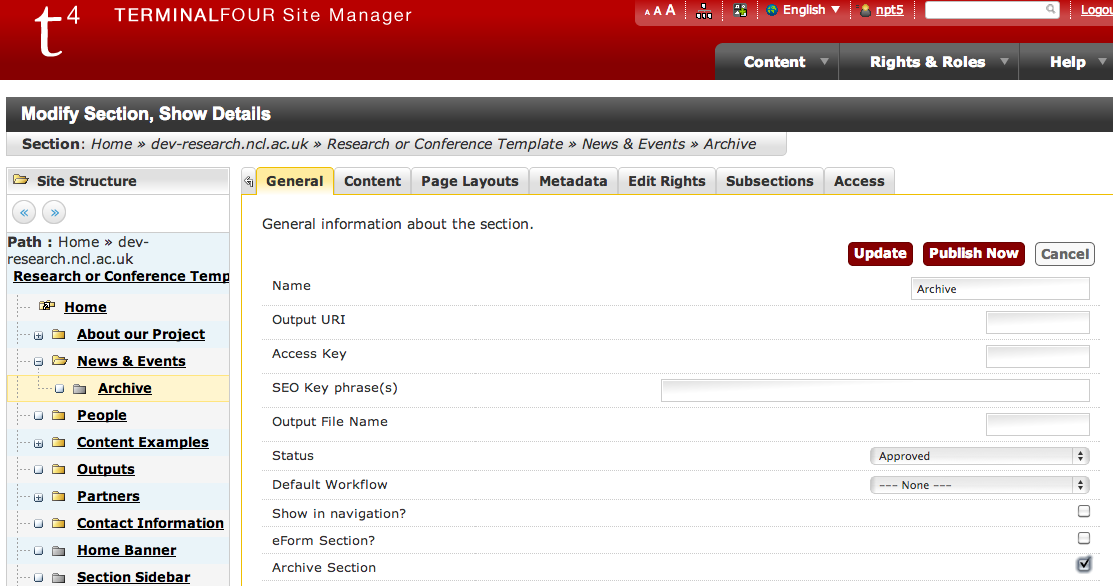Click the user profile icon beside npt5

click(866, 11)
